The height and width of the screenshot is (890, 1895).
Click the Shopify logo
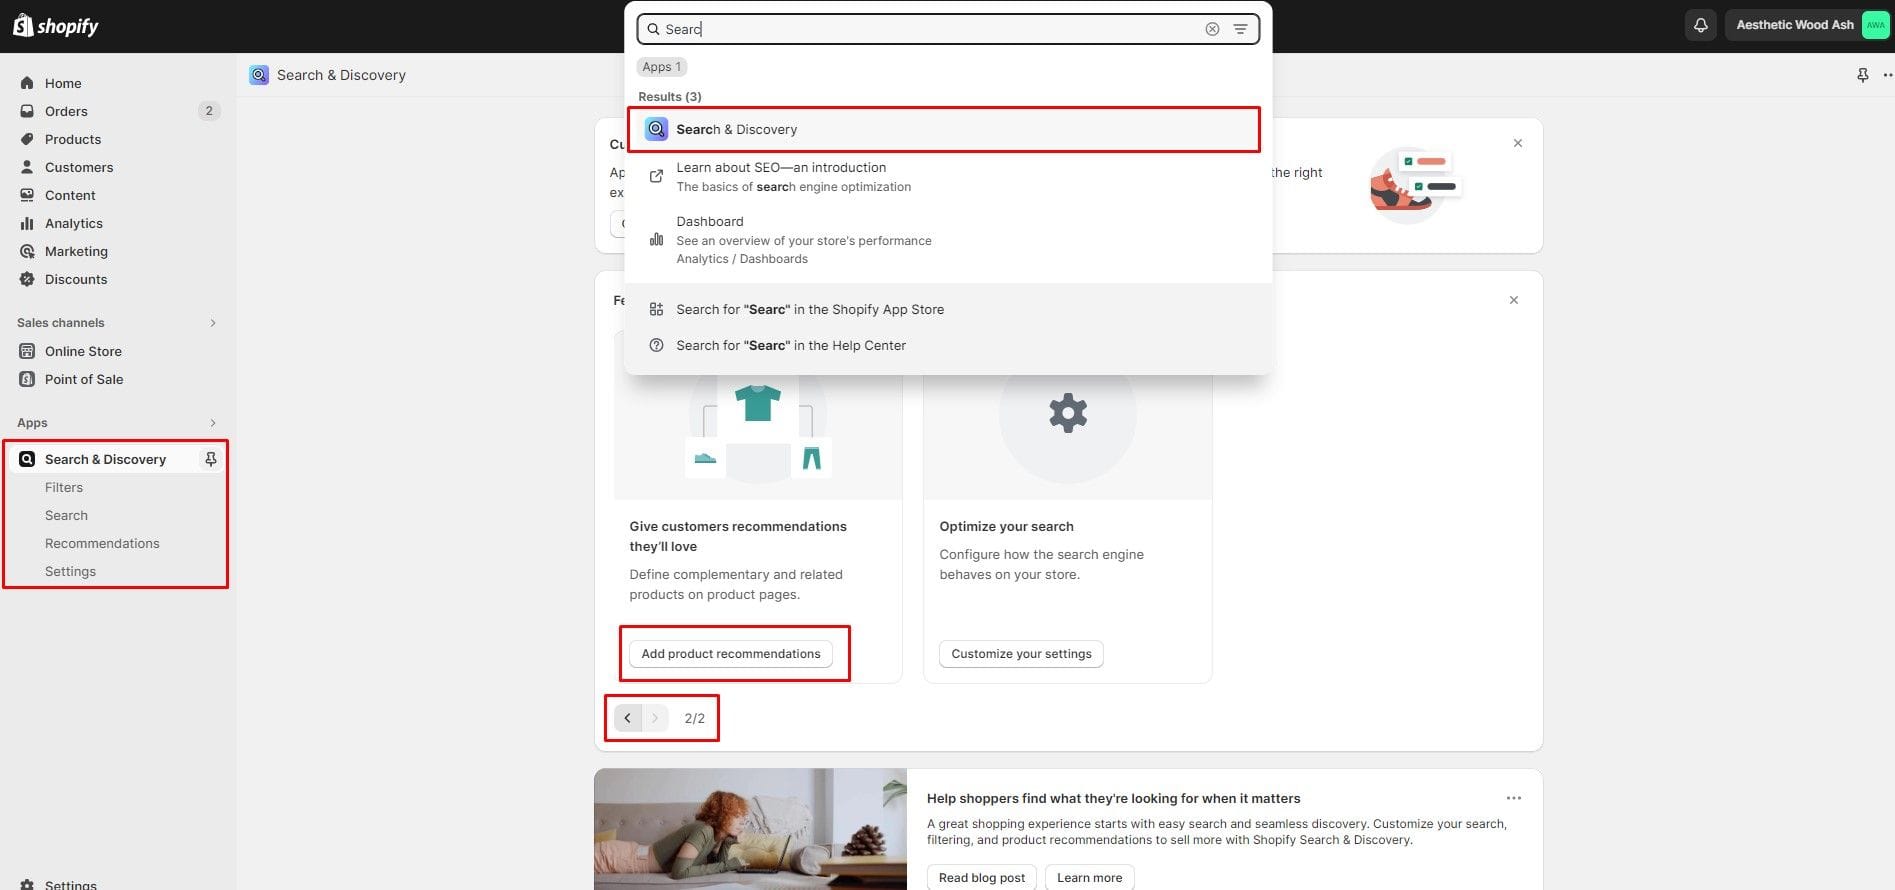pyautogui.click(x=56, y=26)
